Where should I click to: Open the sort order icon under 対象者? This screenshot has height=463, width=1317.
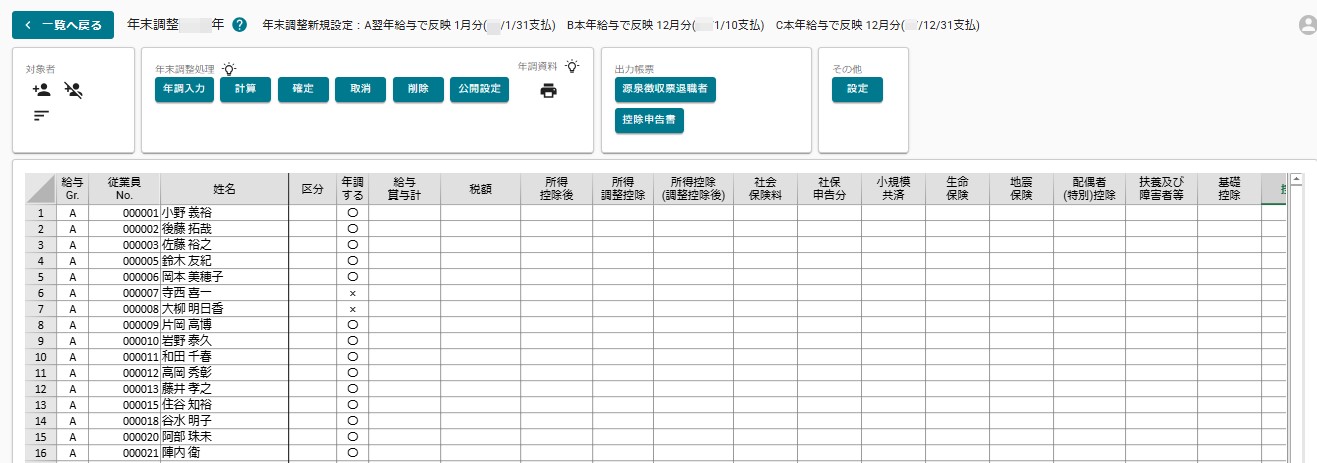41,115
